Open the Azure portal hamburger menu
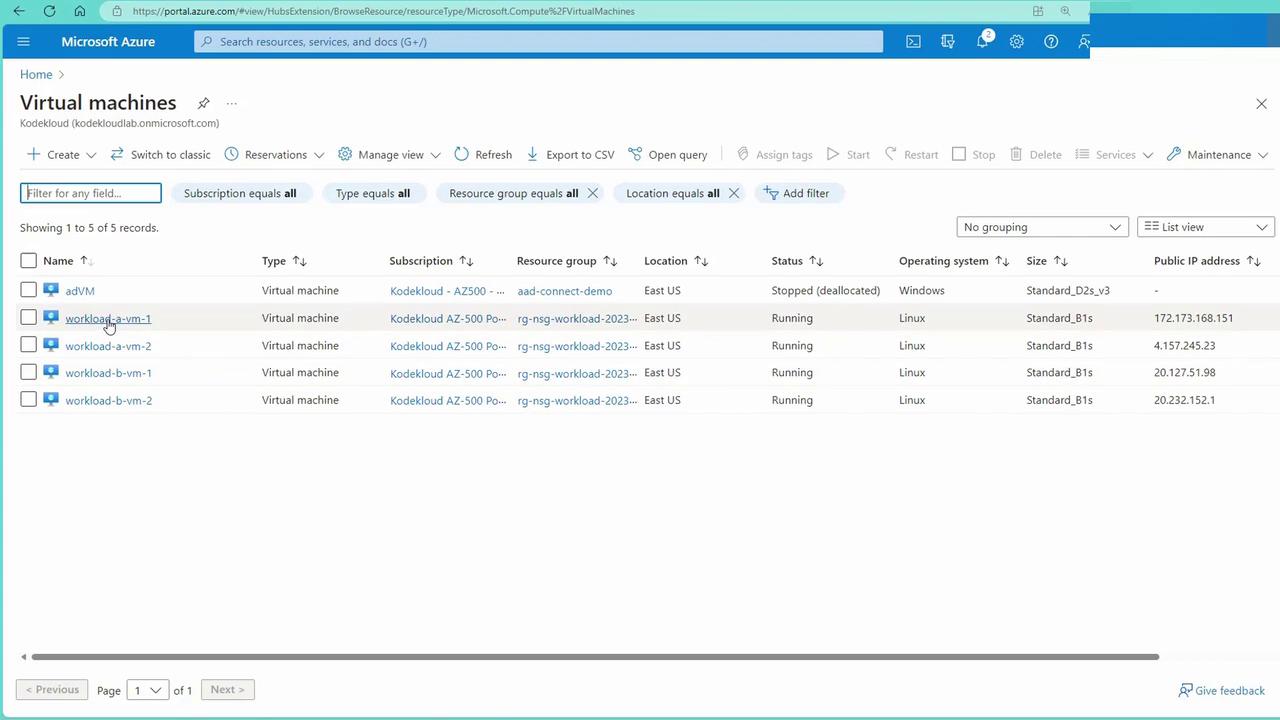The height and width of the screenshot is (720, 1280). (24, 42)
